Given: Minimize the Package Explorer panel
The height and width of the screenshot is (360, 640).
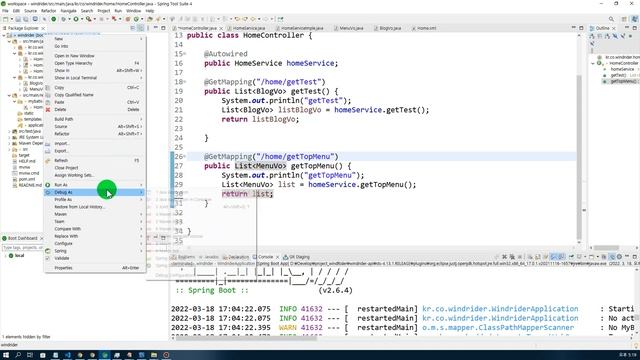Looking at the screenshot, I should (x=156, y=28).
